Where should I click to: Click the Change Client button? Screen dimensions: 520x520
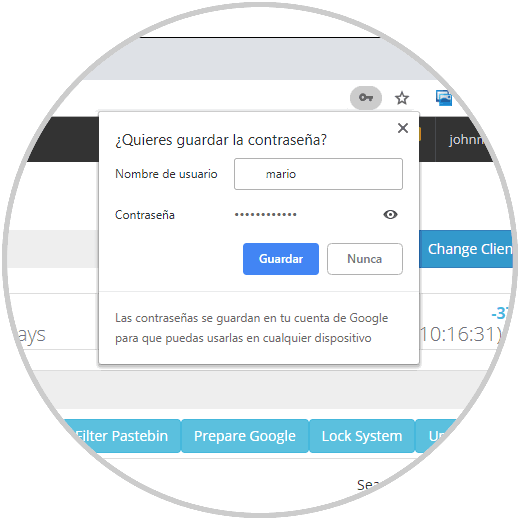click(x=466, y=249)
